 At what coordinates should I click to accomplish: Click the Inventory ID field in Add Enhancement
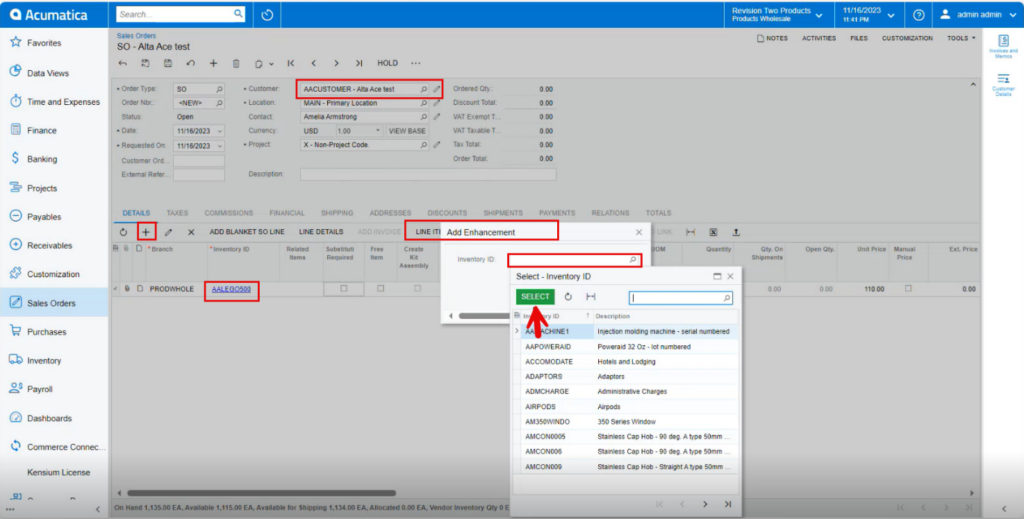(574, 260)
